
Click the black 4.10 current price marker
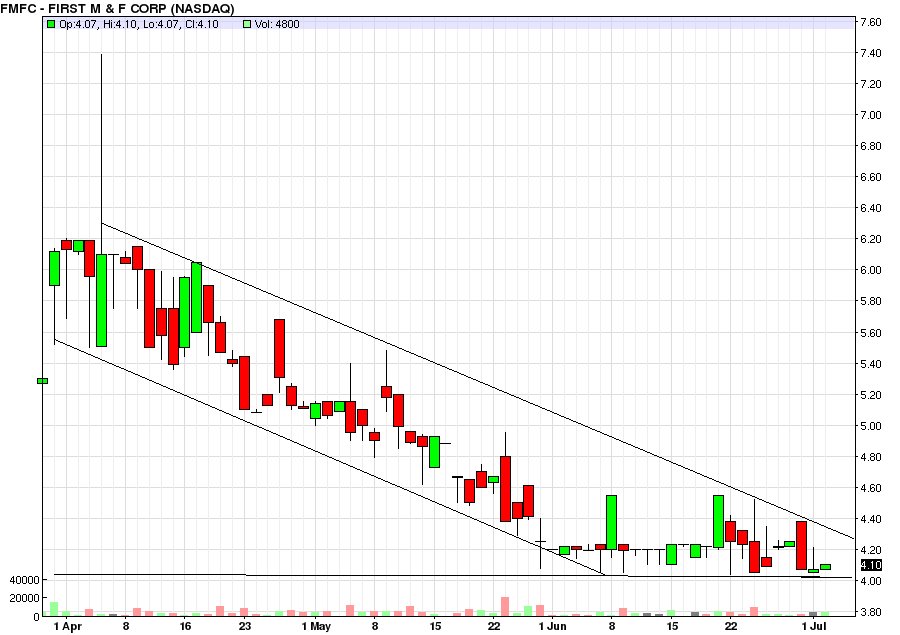click(x=870, y=566)
